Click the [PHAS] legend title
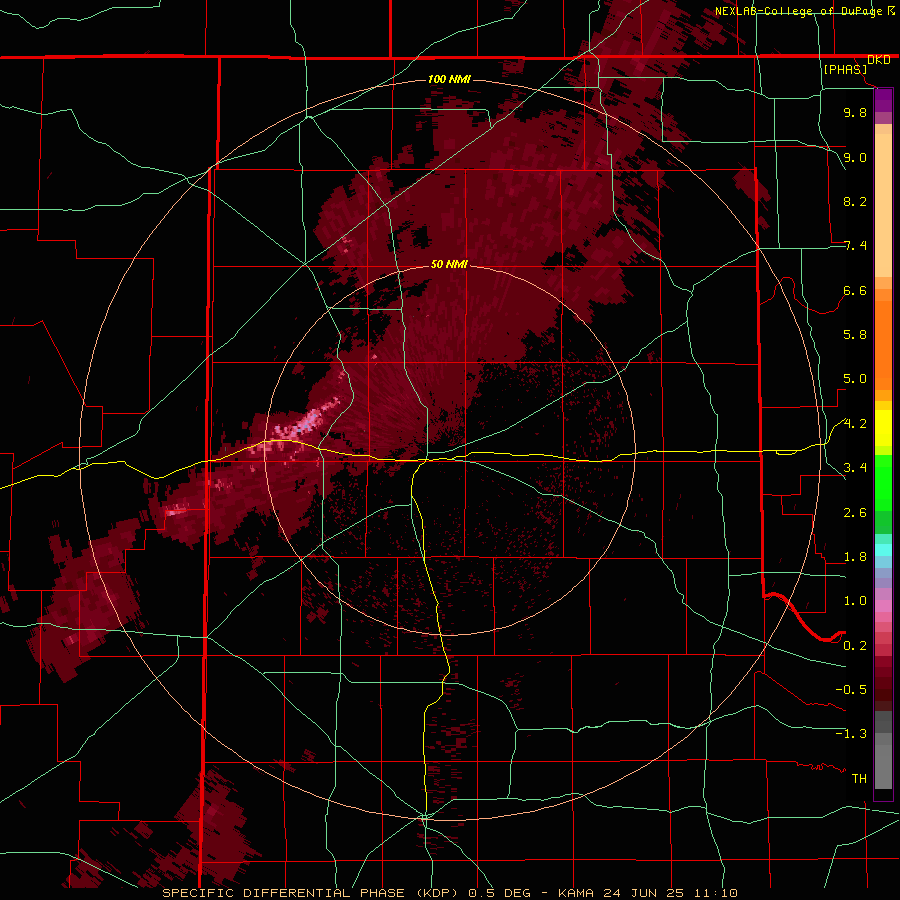The image size is (900, 900). [845, 69]
